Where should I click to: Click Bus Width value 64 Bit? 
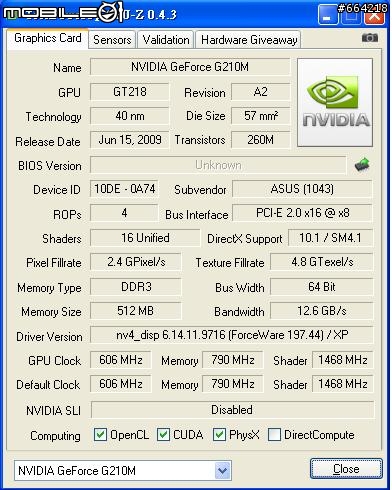point(322,287)
